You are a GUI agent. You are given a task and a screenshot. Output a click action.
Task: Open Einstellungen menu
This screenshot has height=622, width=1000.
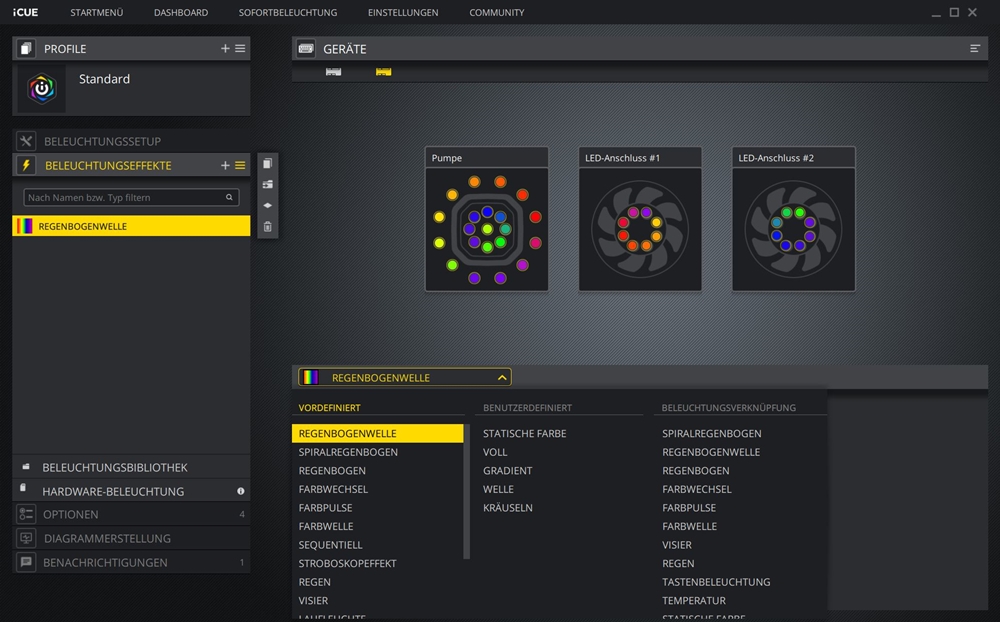(403, 12)
